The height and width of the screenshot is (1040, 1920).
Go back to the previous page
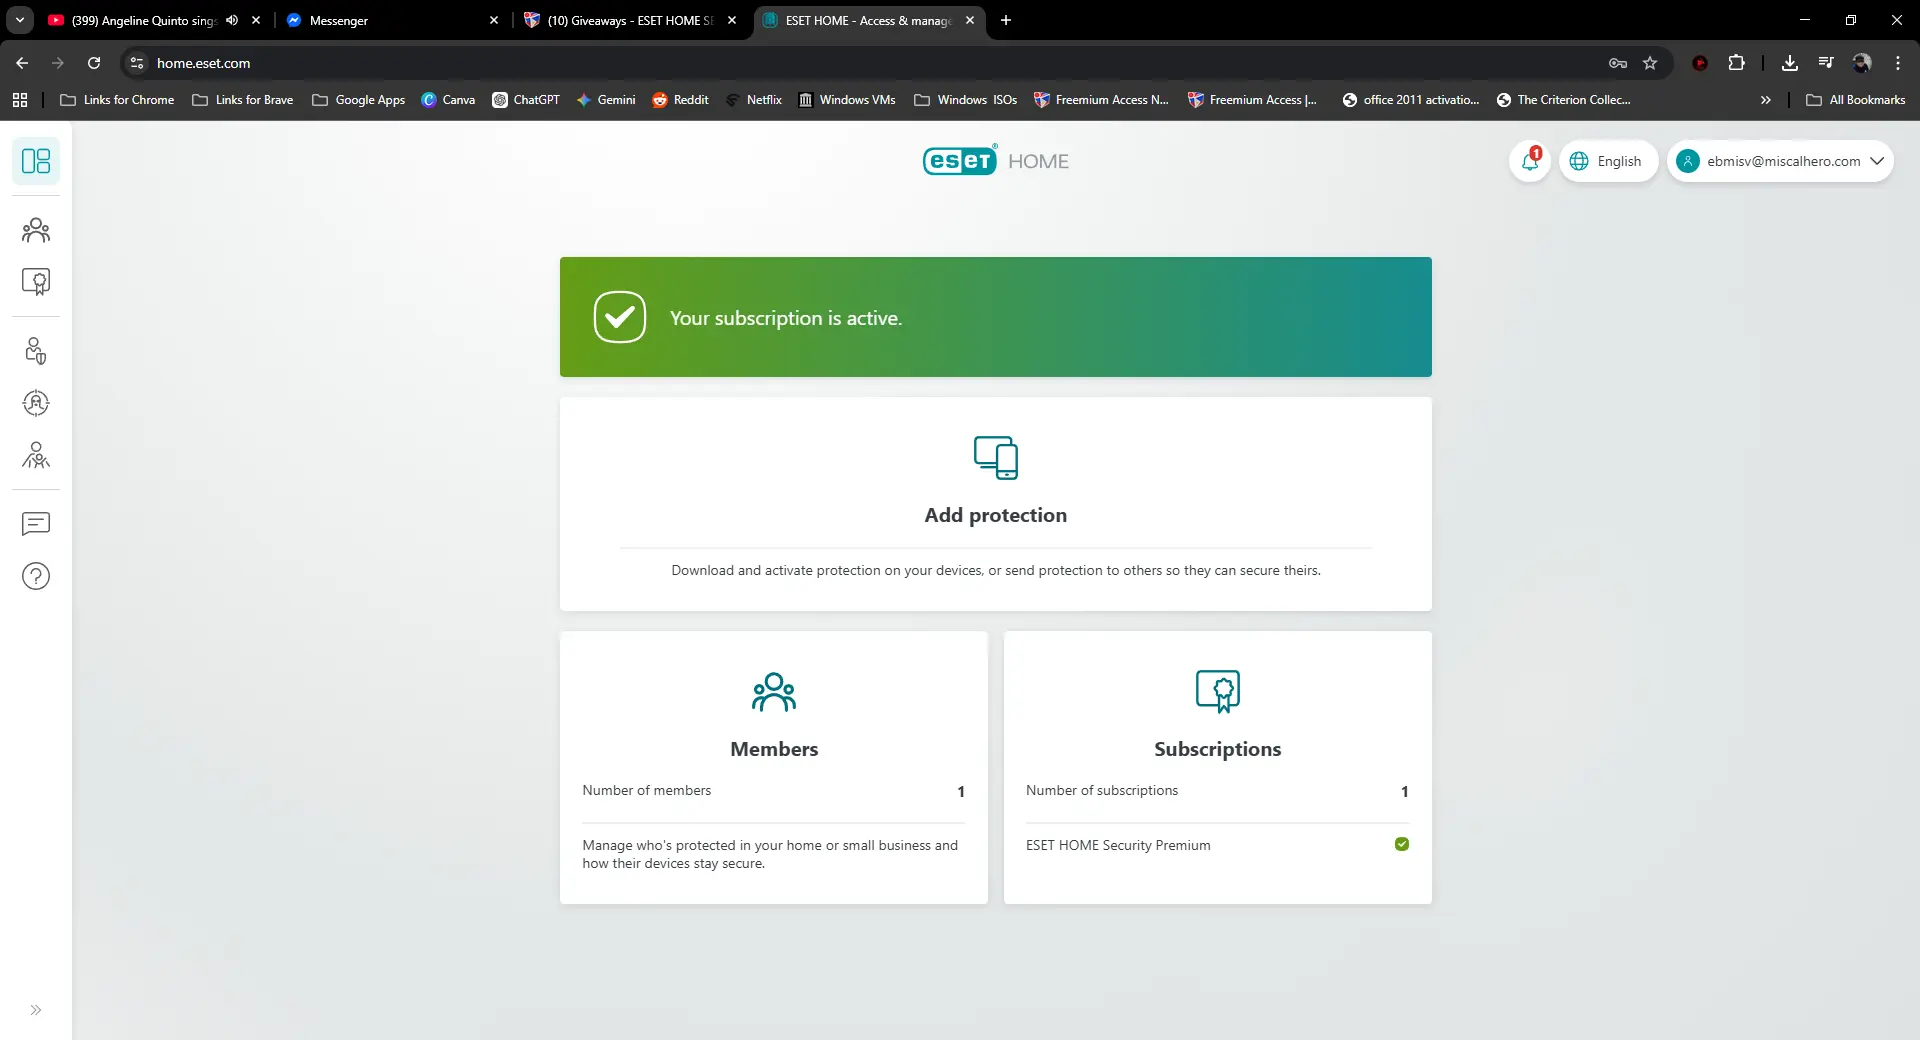[x=22, y=63]
